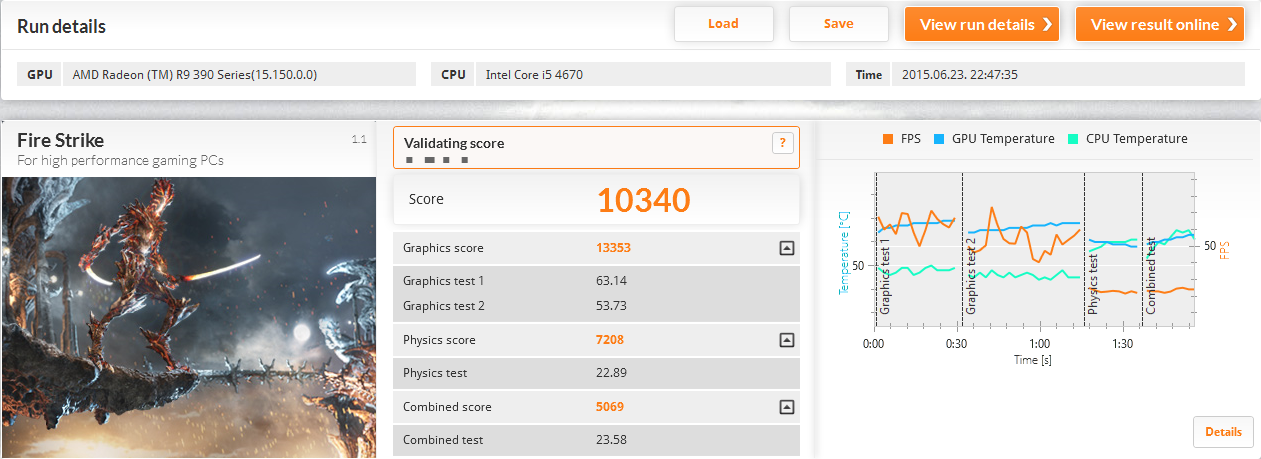Click the GPU label tag
1261x459 pixels.
point(40,74)
